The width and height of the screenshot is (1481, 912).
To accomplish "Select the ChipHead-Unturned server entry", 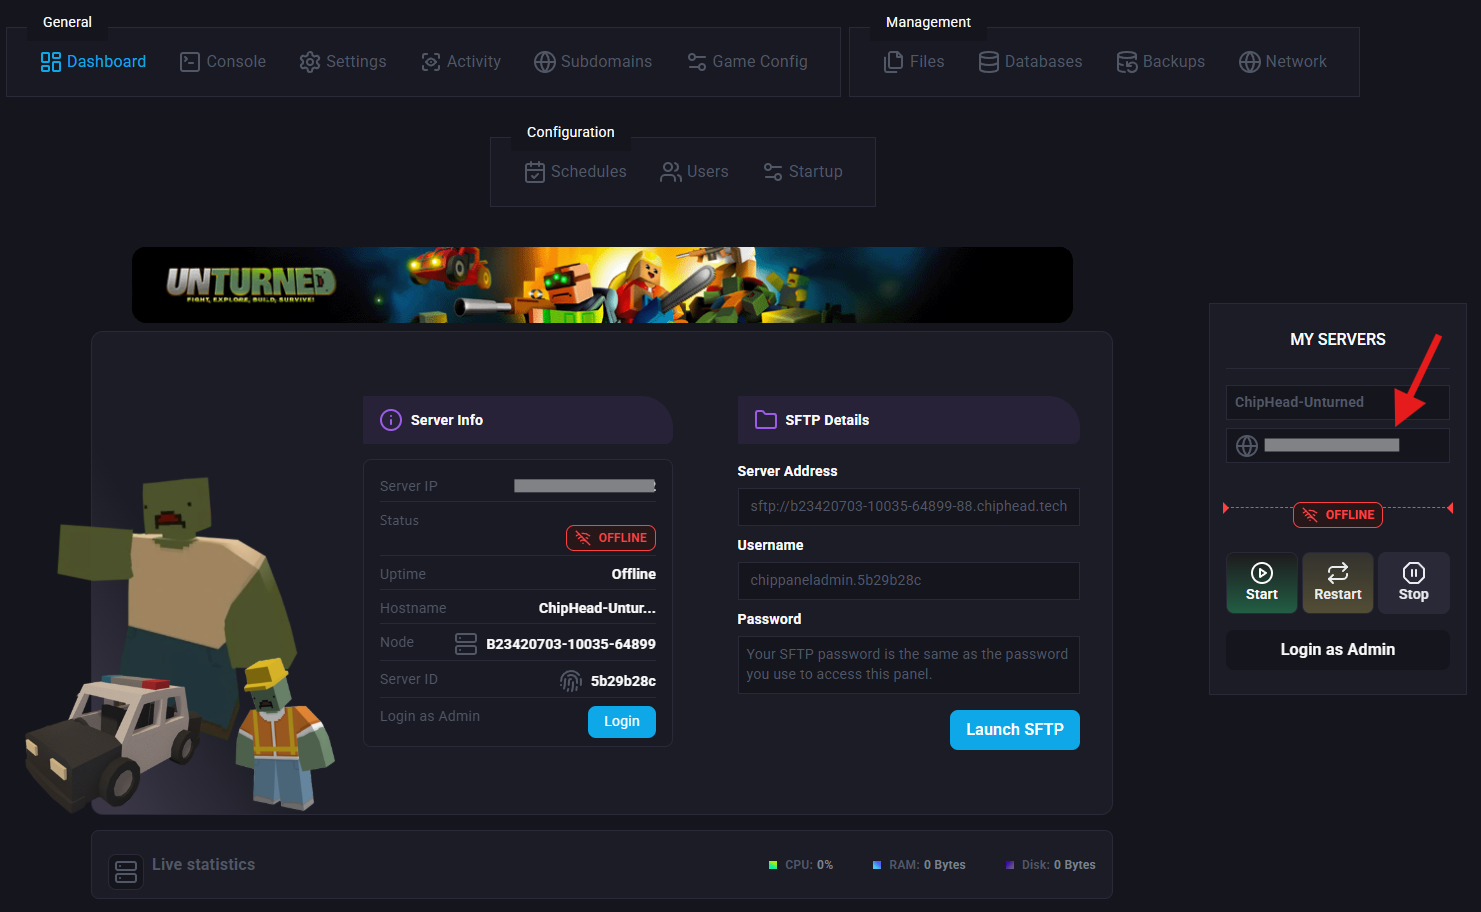I will [x=1338, y=403].
